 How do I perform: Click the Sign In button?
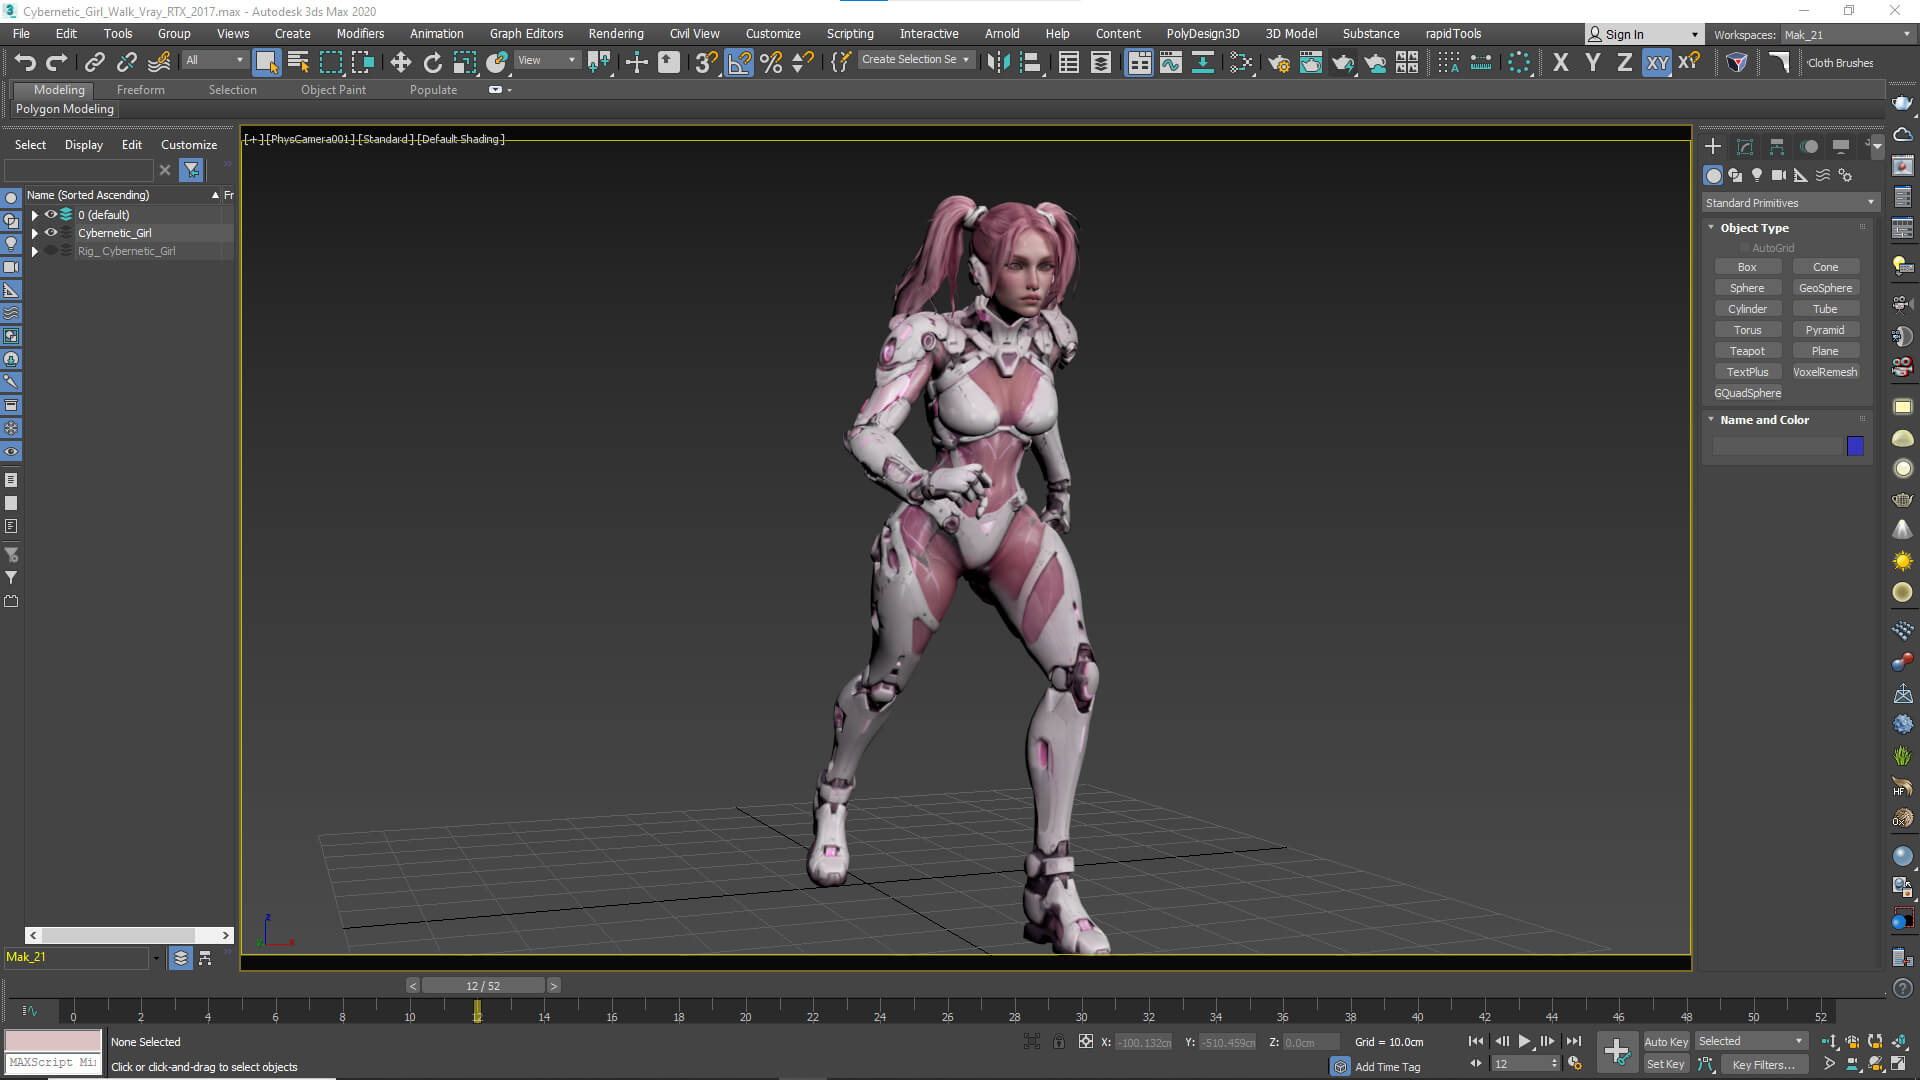point(1642,34)
